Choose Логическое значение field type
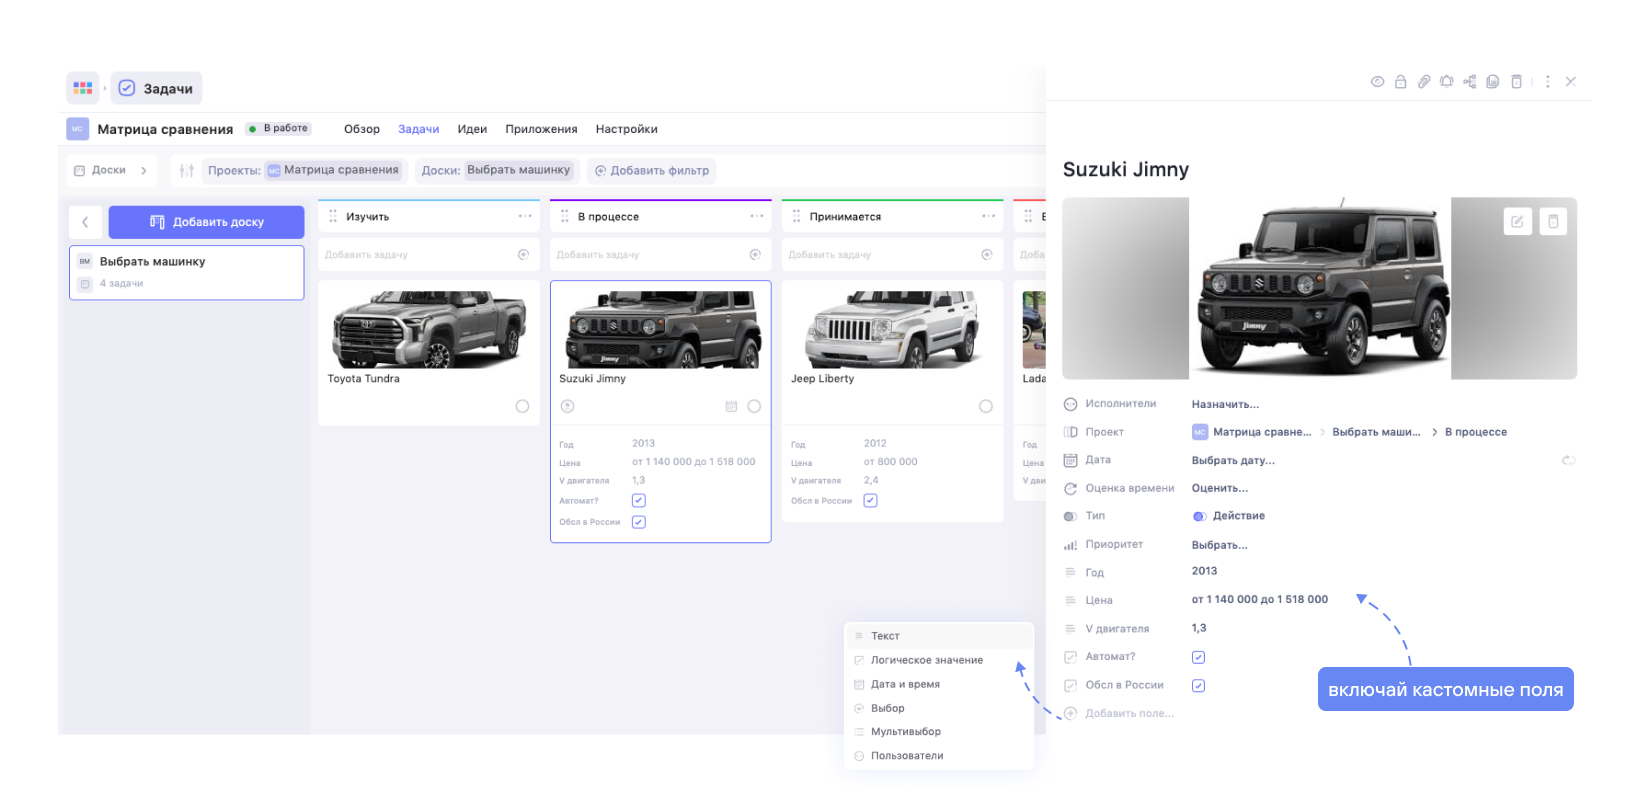The height and width of the screenshot is (800, 1650). tap(939, 660)
